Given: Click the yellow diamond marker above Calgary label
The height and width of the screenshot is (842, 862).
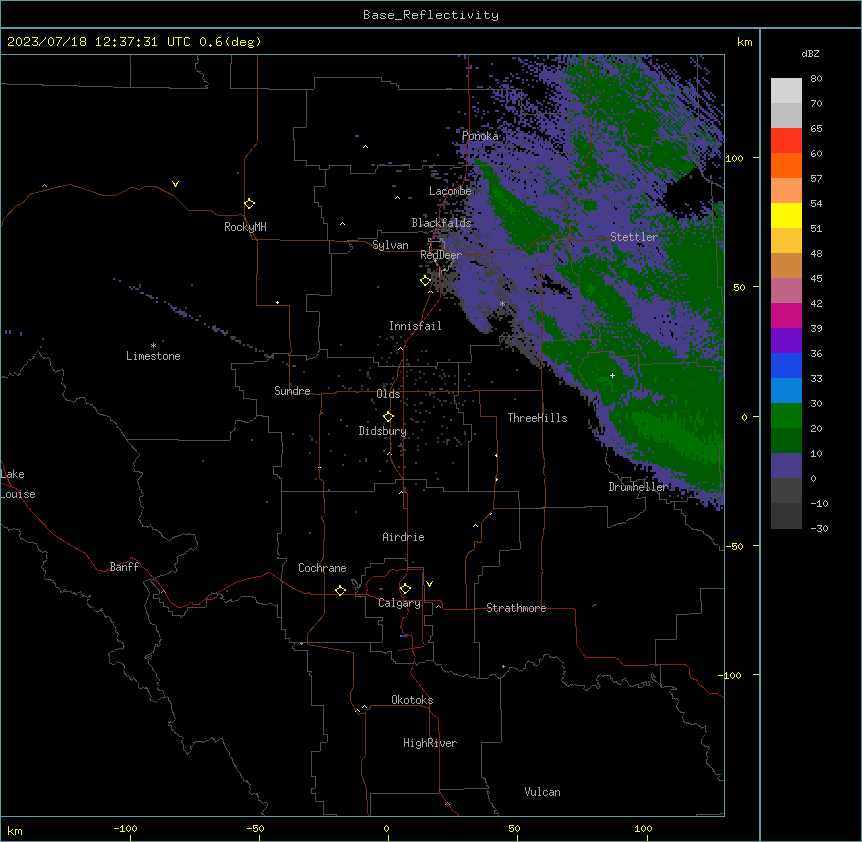Looking at the screenshot, I should 405,589.
